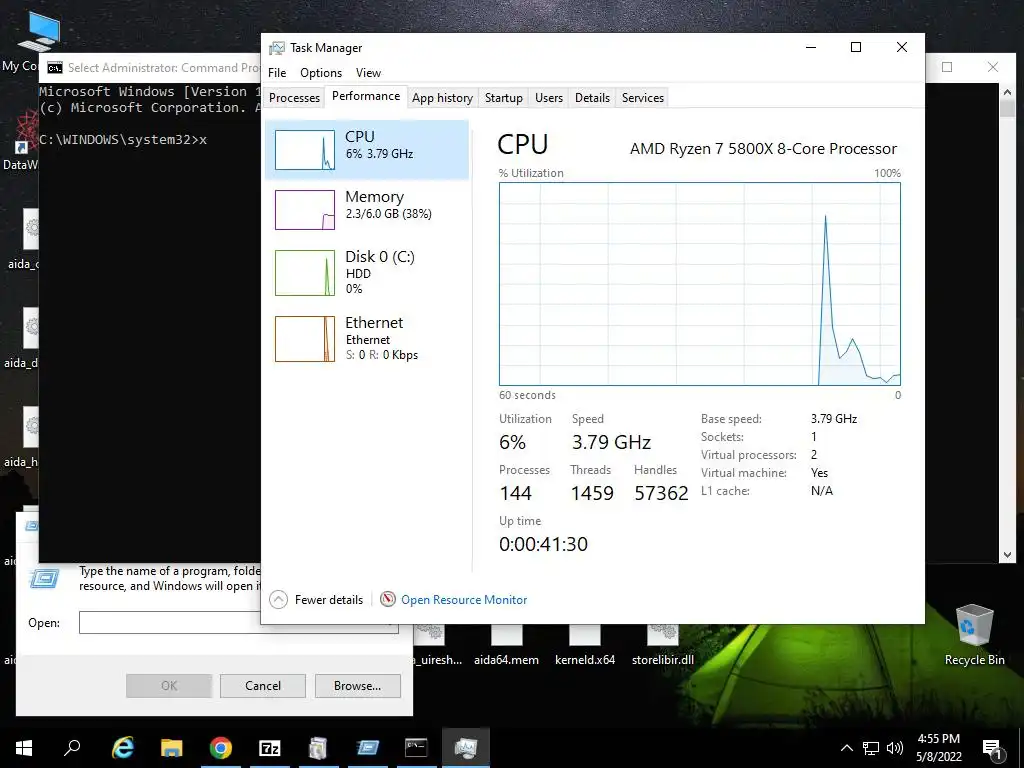Minimize the Task Manager window
The image size is (1024, 768).
pos(810,47)
